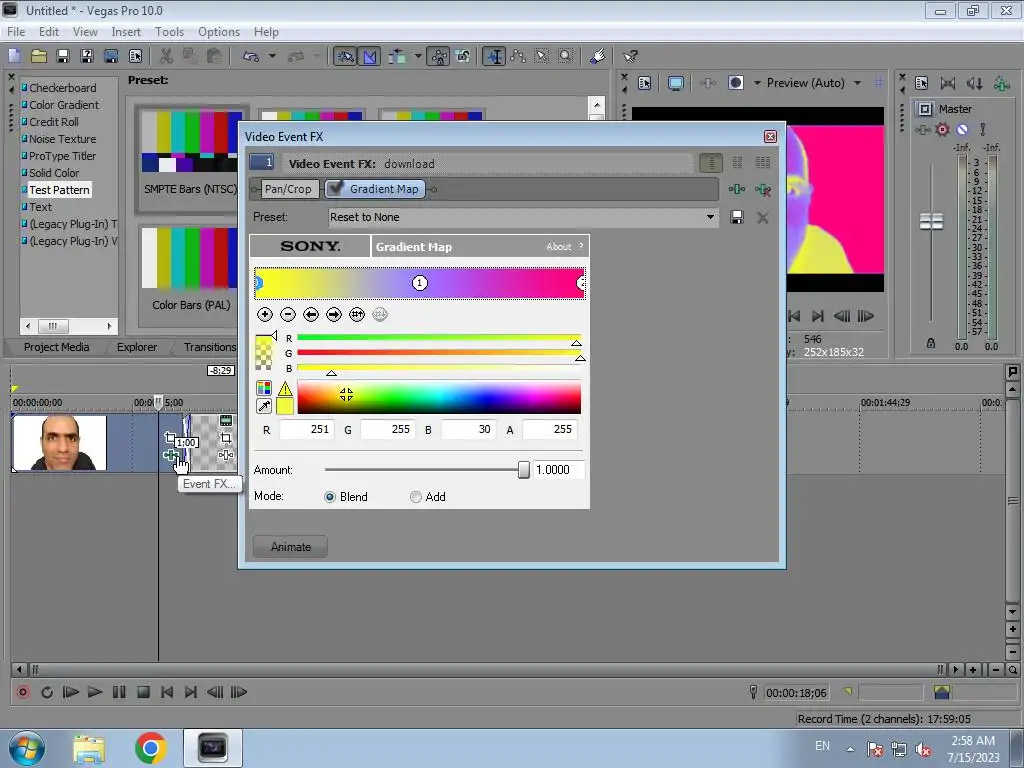This screenshot has width=1024, height=768.
Task: Remove selected plug-in from the chain
Action: click(763, 189)
